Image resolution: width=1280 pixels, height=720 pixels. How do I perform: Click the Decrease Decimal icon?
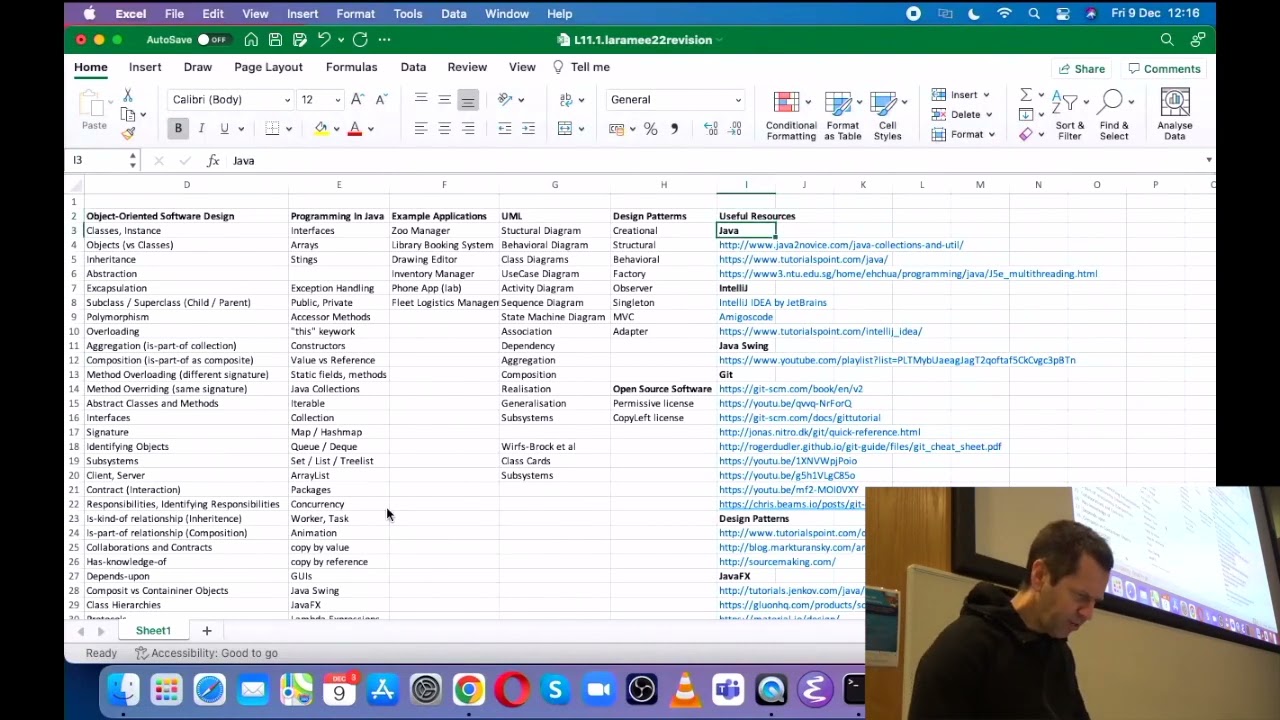(x=735, y=129)
